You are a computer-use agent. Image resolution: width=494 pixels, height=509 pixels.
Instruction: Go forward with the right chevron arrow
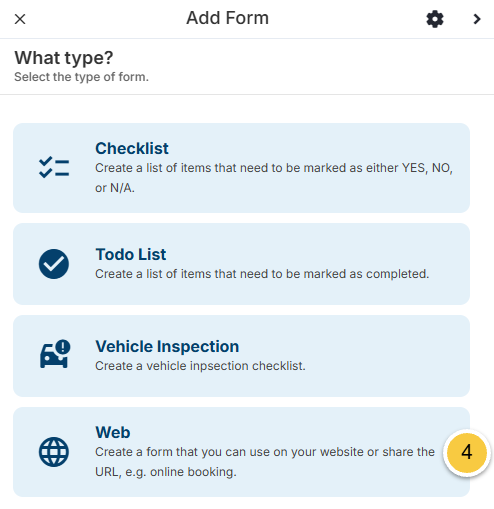[477, 19]
